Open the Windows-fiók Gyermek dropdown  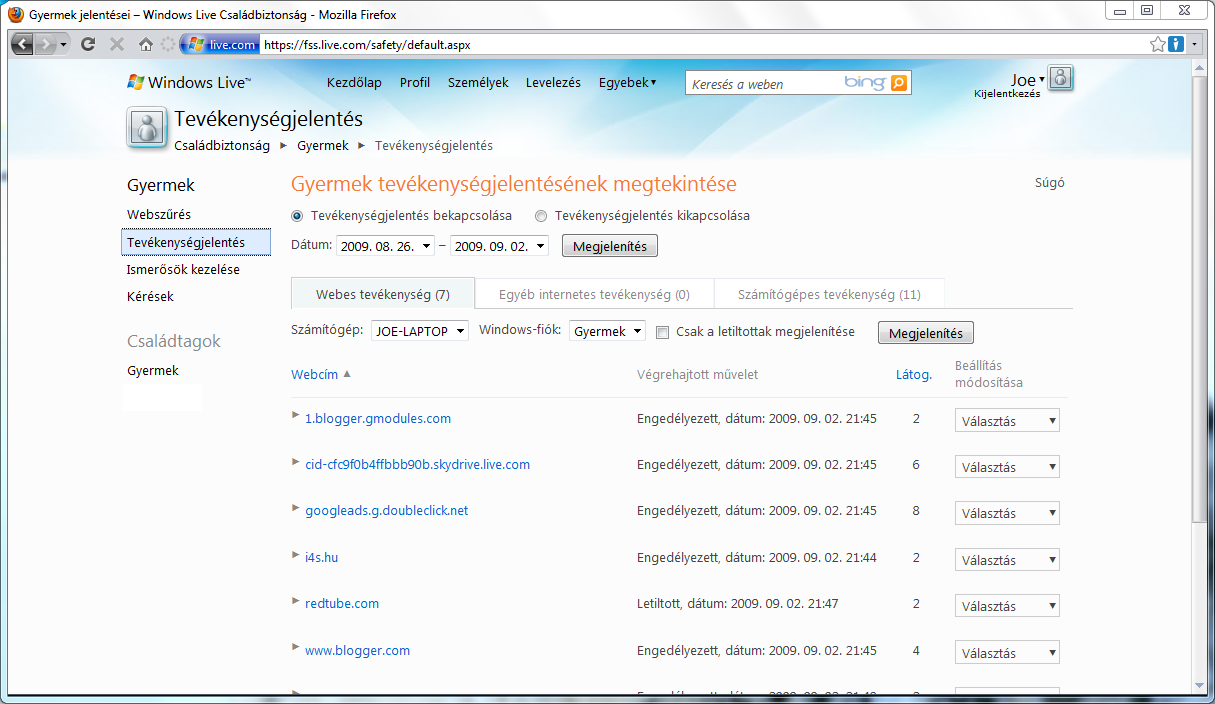point(608,331)
